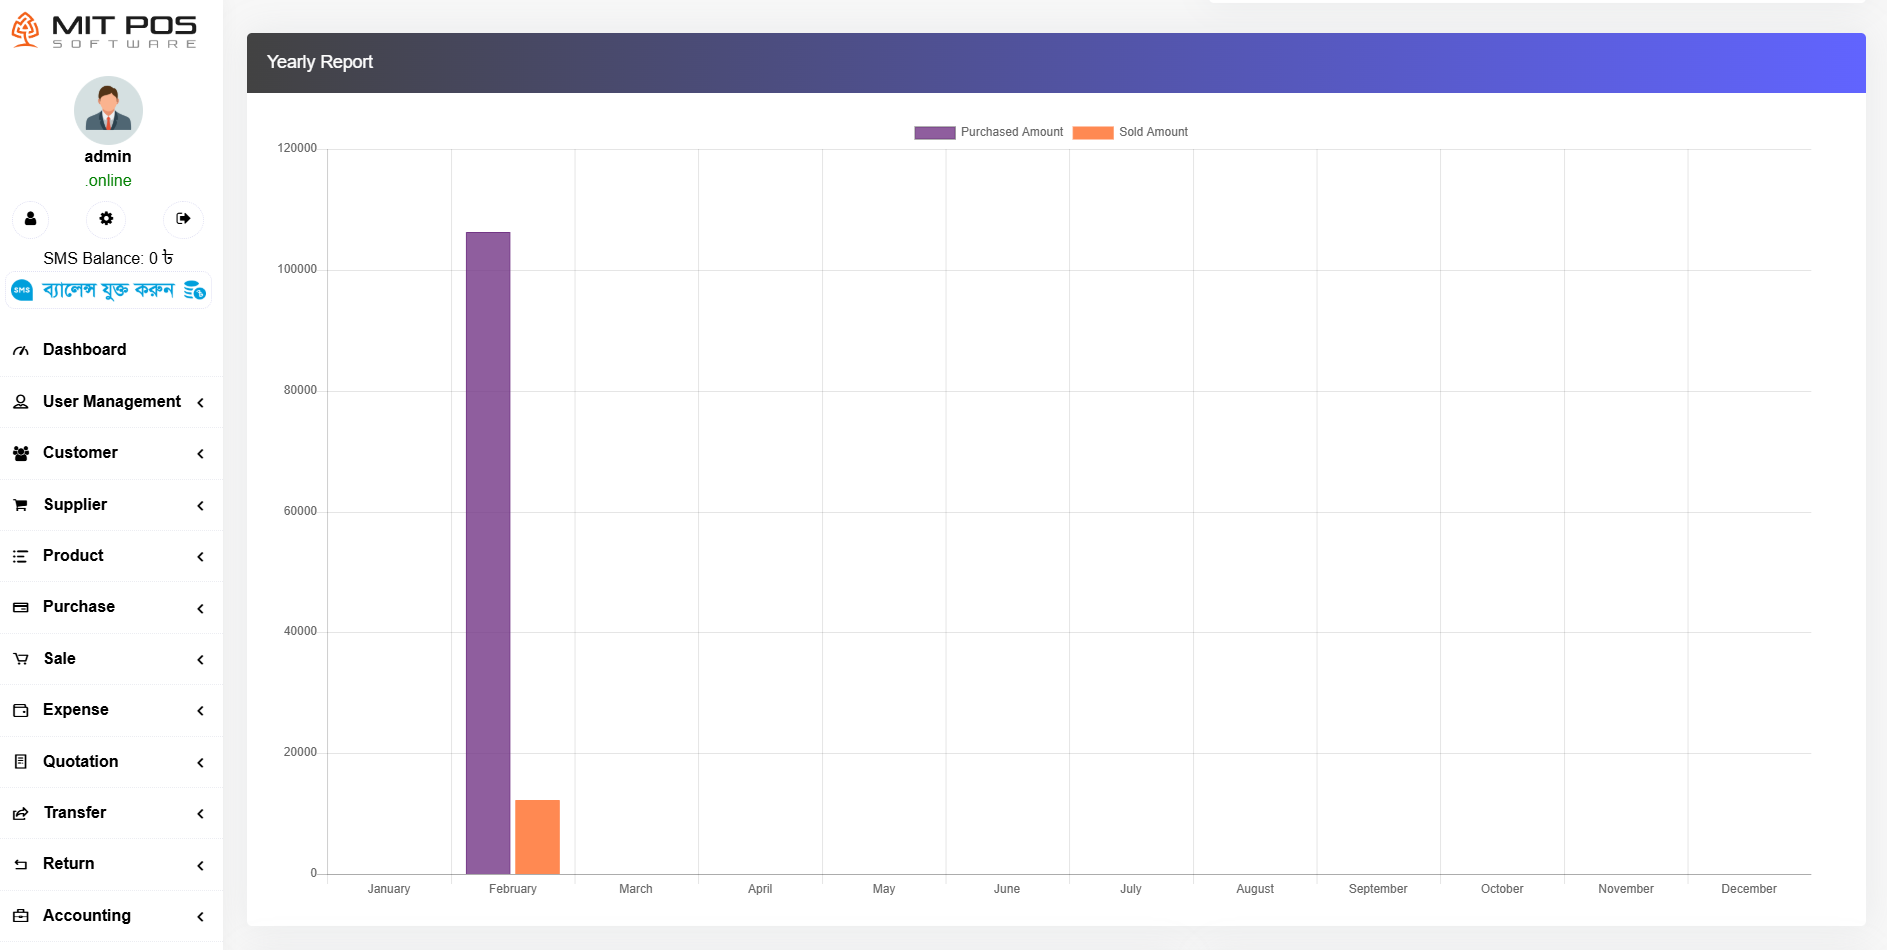Click the add SMS balance banner
The width and height of the screenshot is (1887, 950).
[x=108, y=291]
